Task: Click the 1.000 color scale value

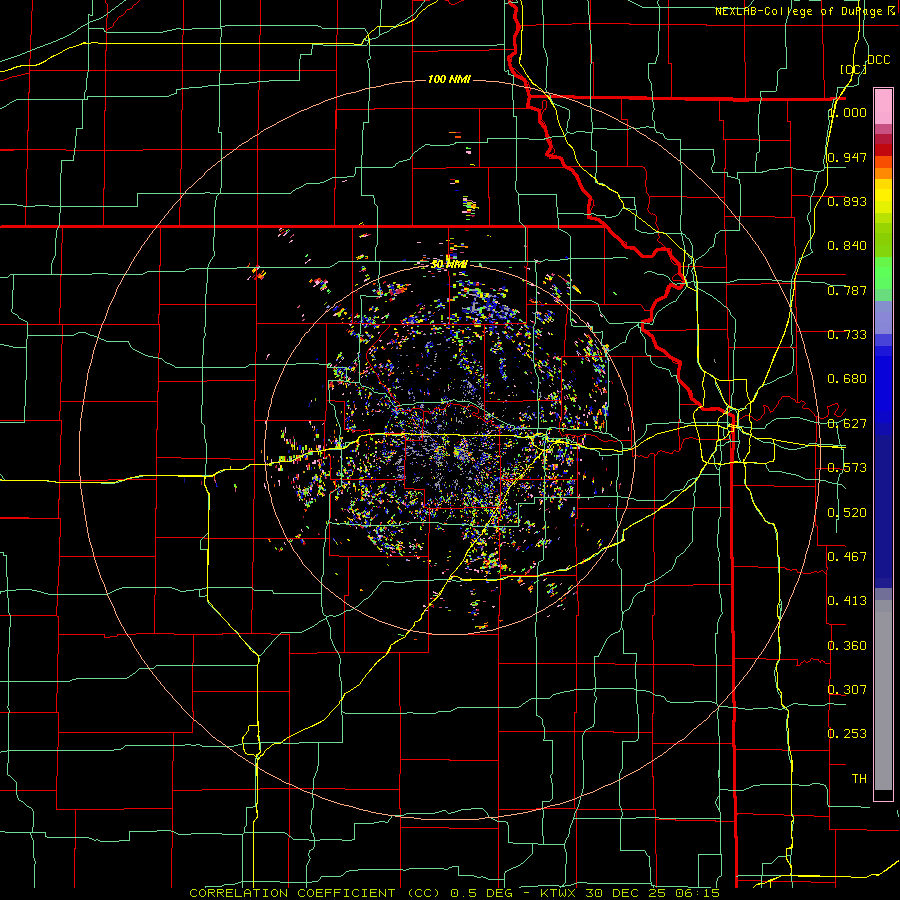Action: coord(847,112)
